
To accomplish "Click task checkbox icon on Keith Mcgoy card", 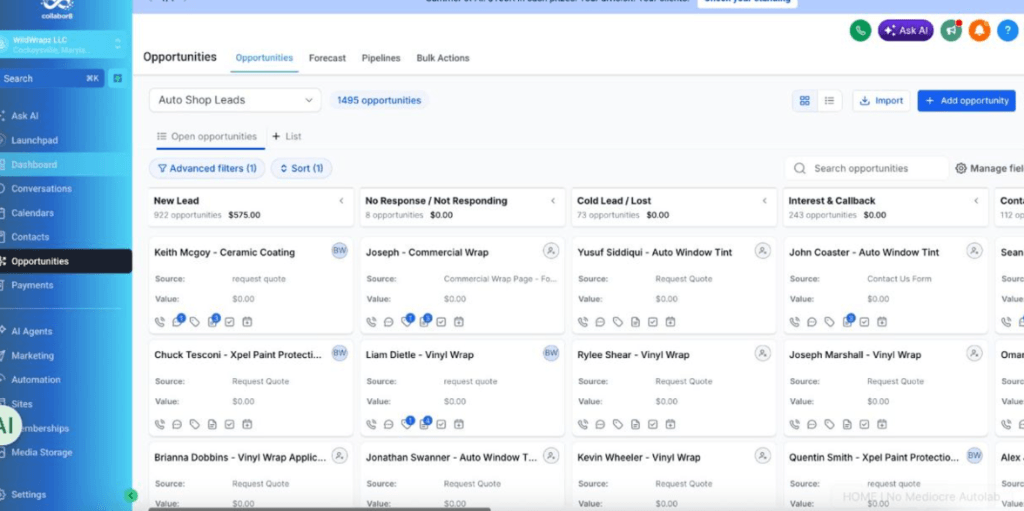I will [229, 321].
